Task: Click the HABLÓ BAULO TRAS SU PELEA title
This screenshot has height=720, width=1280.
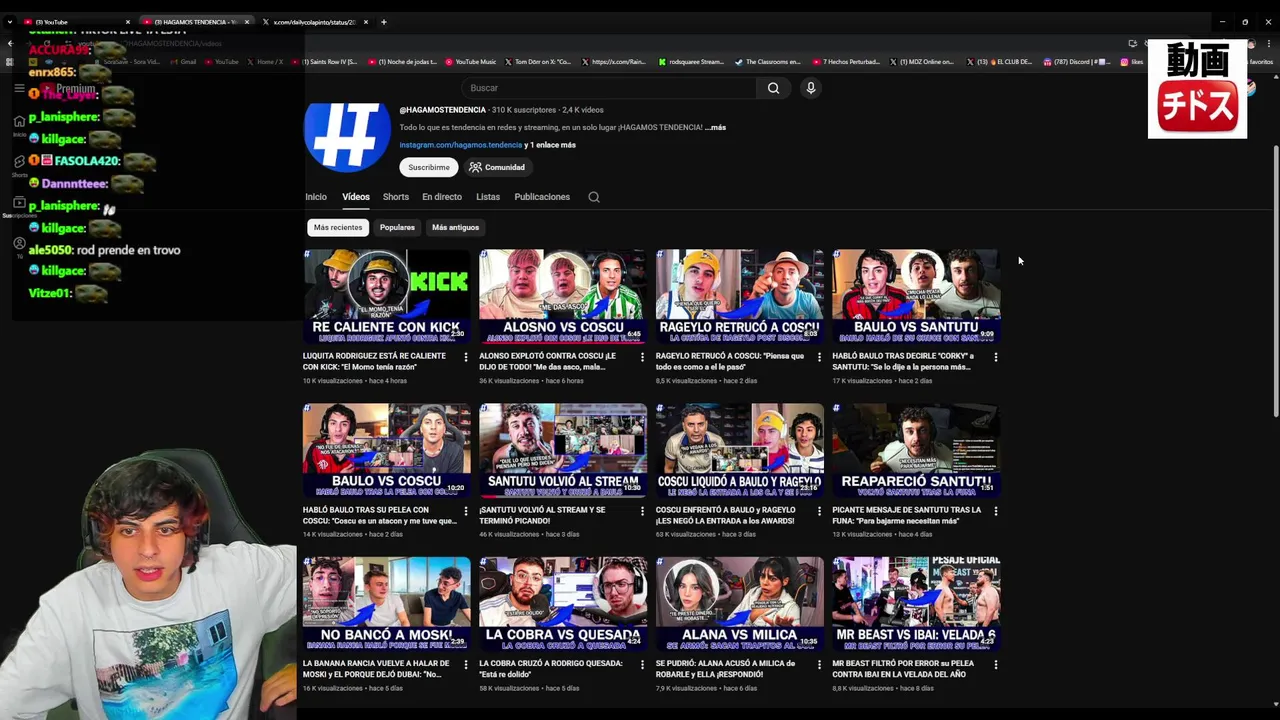Action: pos(378,515)
